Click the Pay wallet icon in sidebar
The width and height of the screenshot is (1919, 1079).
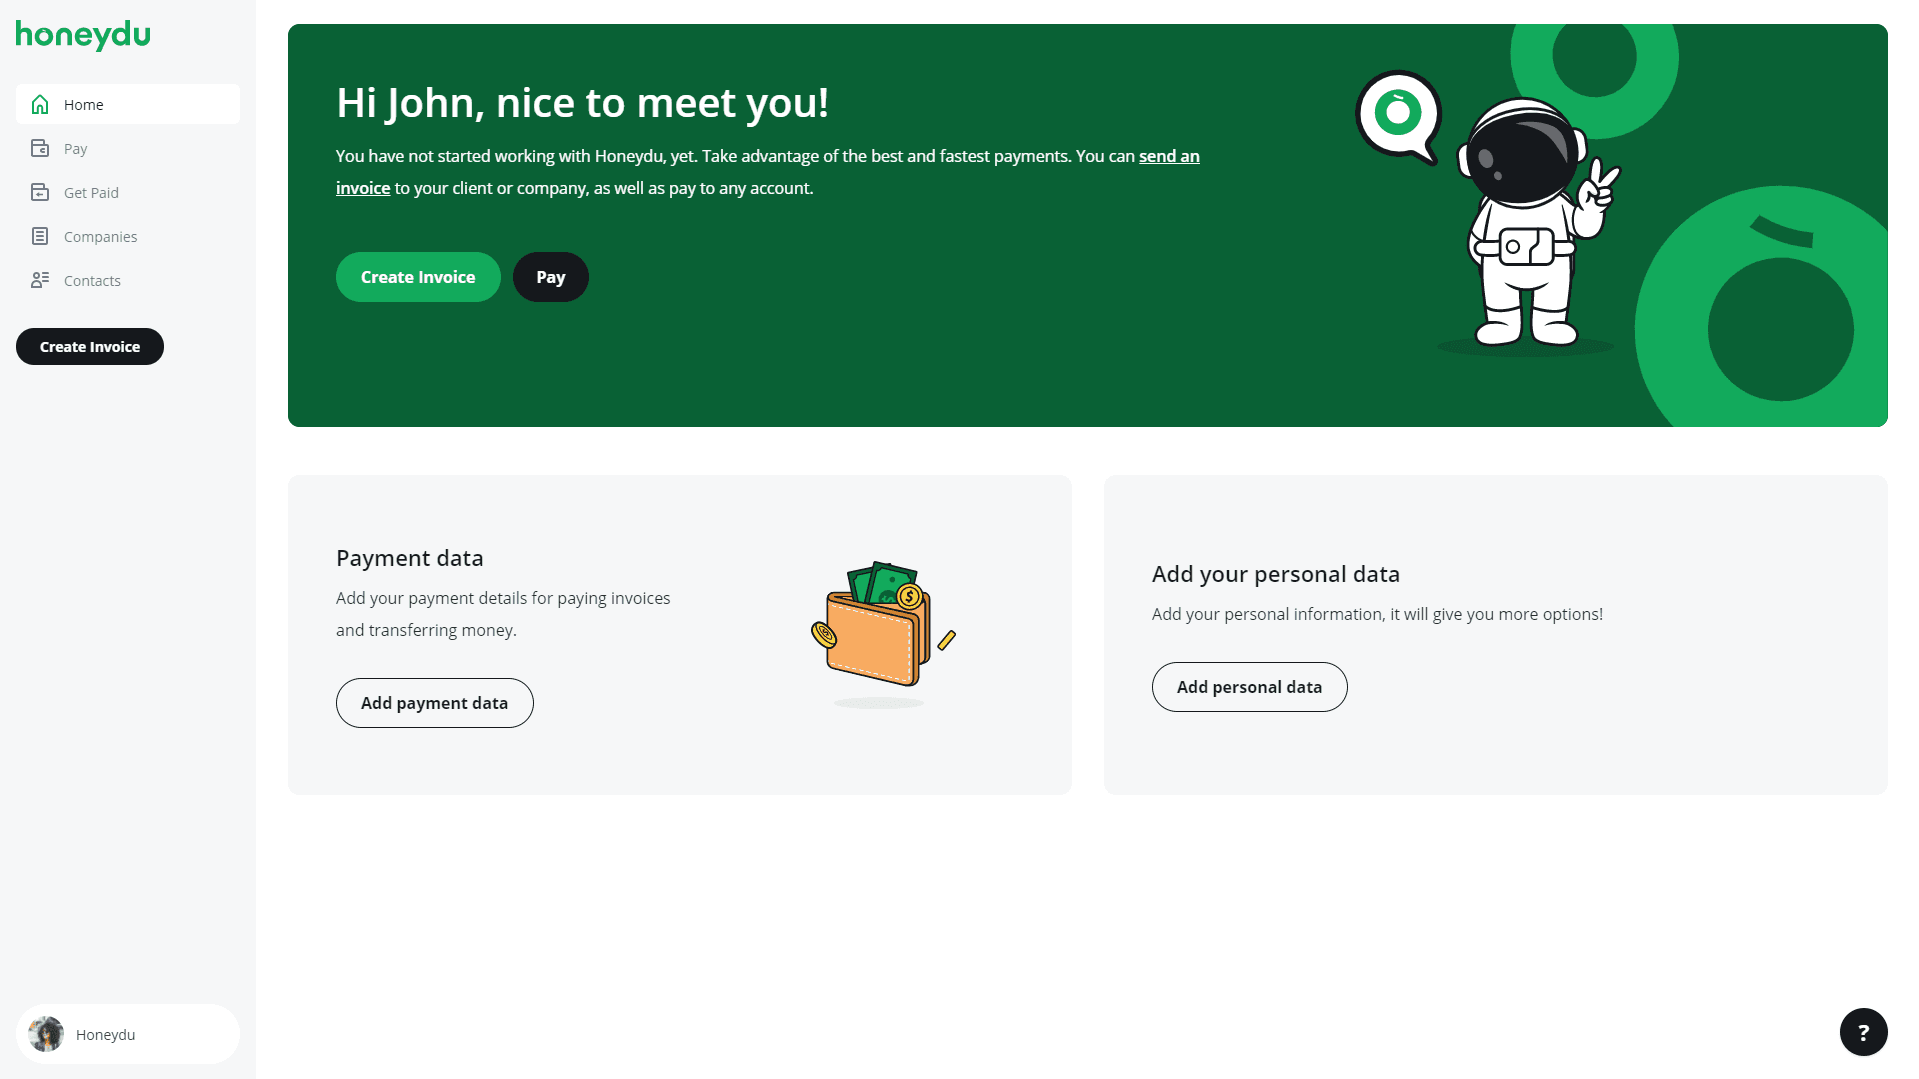pyautogui.click(x=40, y=148)
